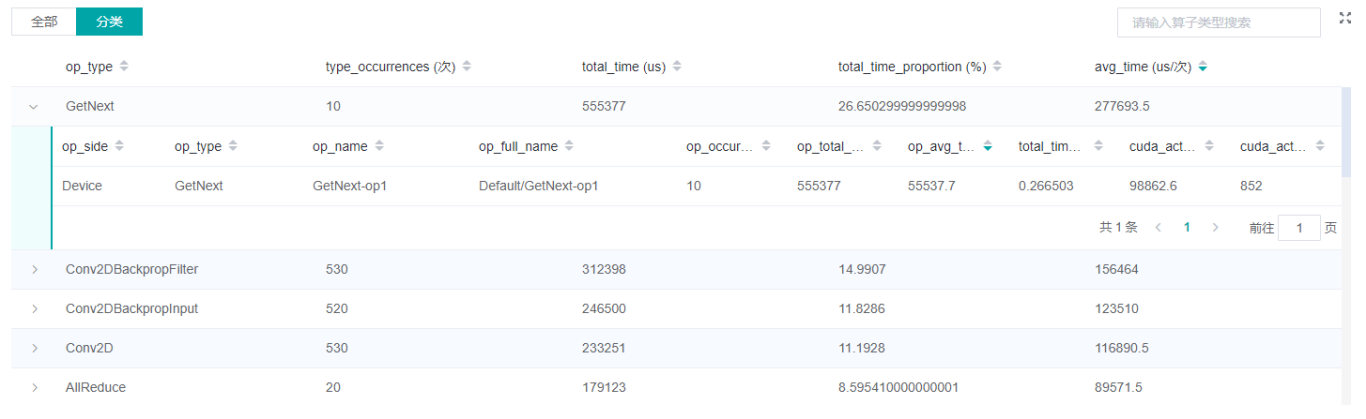Expand the Conv2DBackpropInput row
1366x419 pixels.
(34, 309)
